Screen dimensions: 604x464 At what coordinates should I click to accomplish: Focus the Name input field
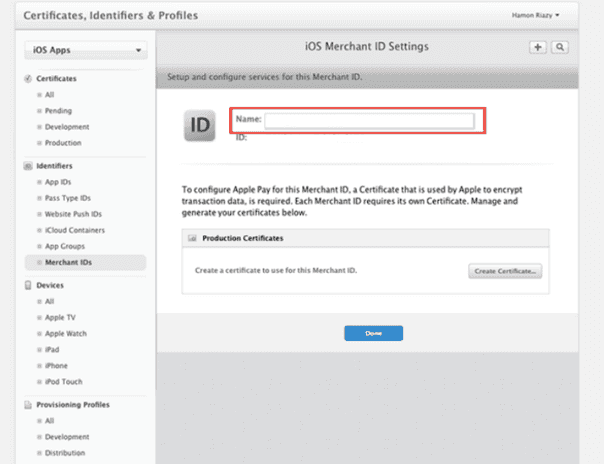(x=369, y=120)
